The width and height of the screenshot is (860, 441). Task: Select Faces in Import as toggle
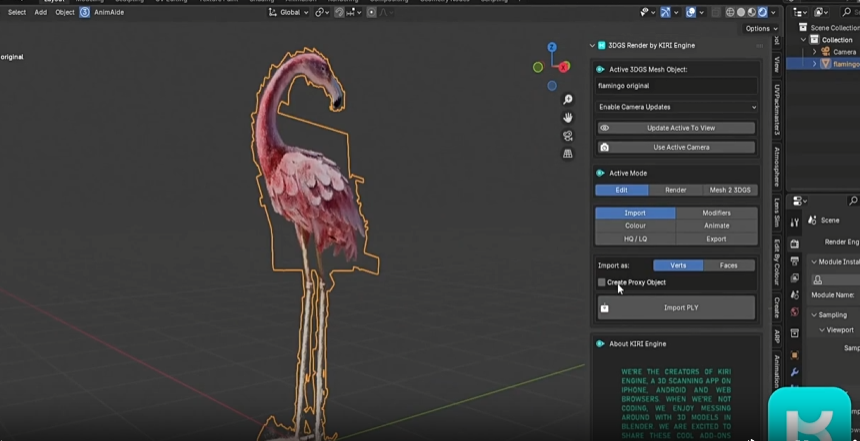[729, 265]
